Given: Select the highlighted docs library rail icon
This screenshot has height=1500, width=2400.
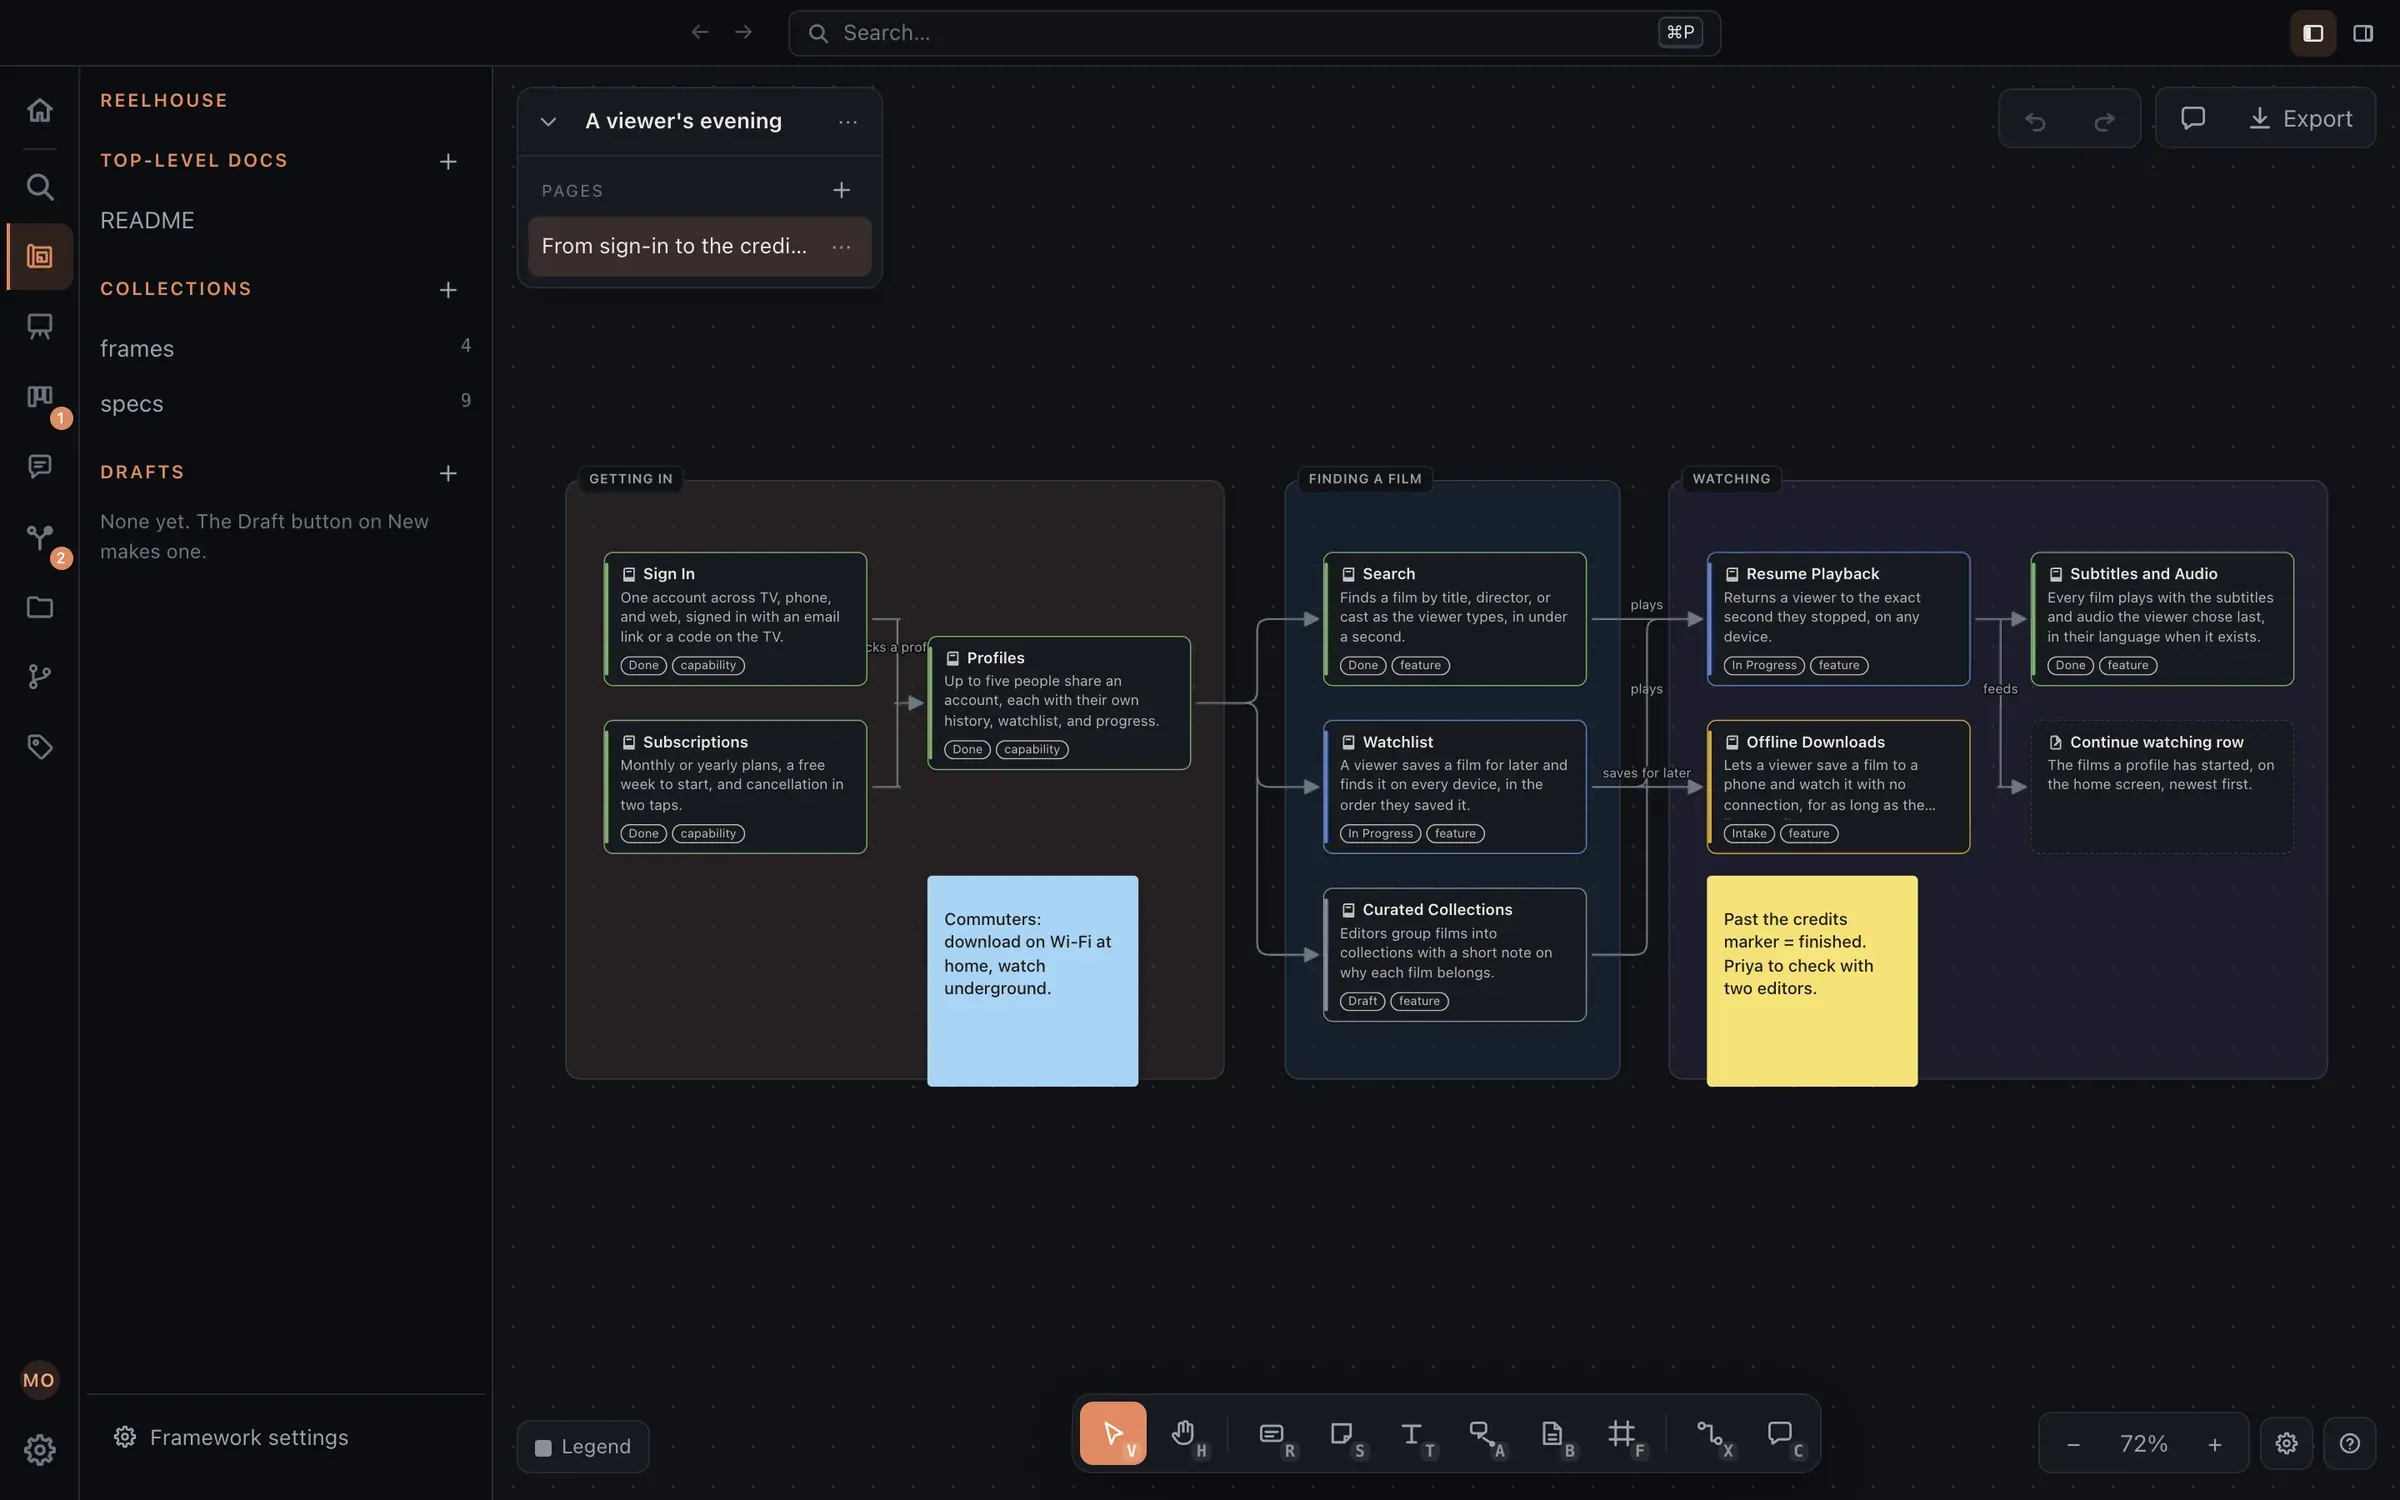Looking at the screenshot, I should 39,257.
